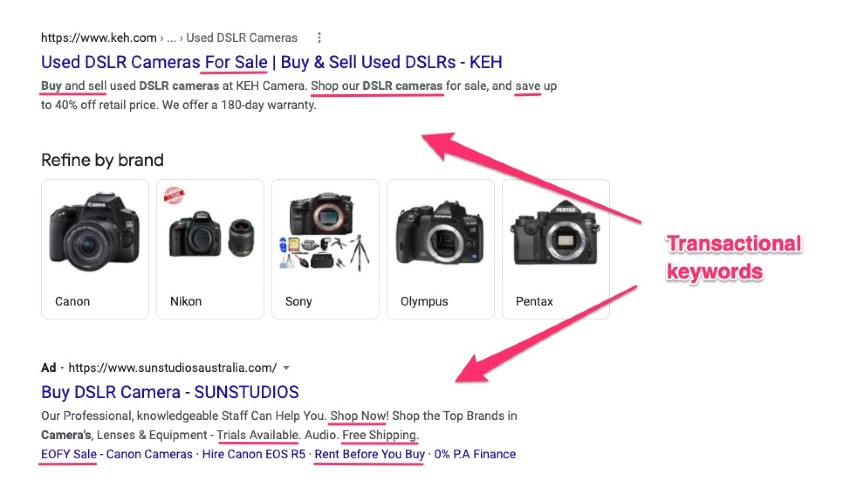Click the Sony brand label text

299,301
